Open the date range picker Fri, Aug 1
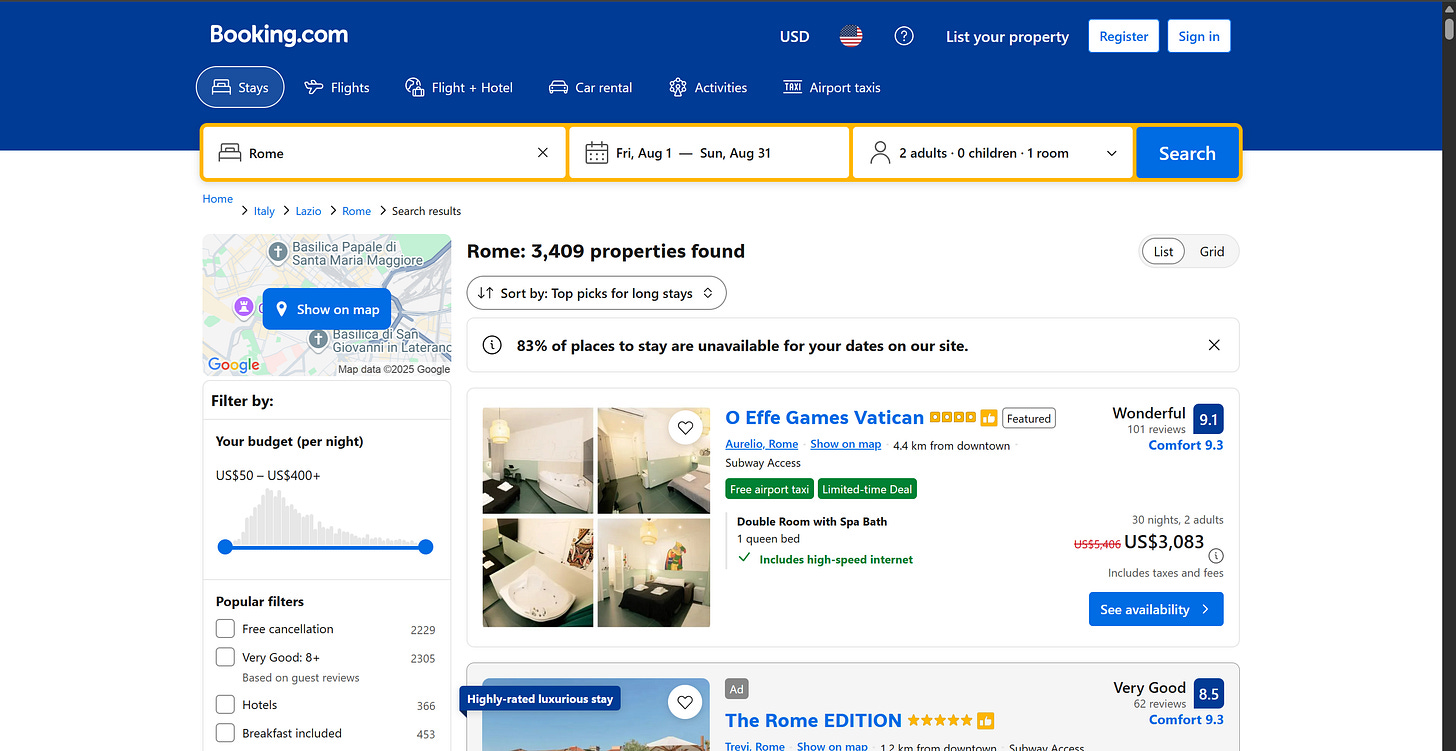Image resolution: width=1456 pixels, height=751 pixels. 710,153
